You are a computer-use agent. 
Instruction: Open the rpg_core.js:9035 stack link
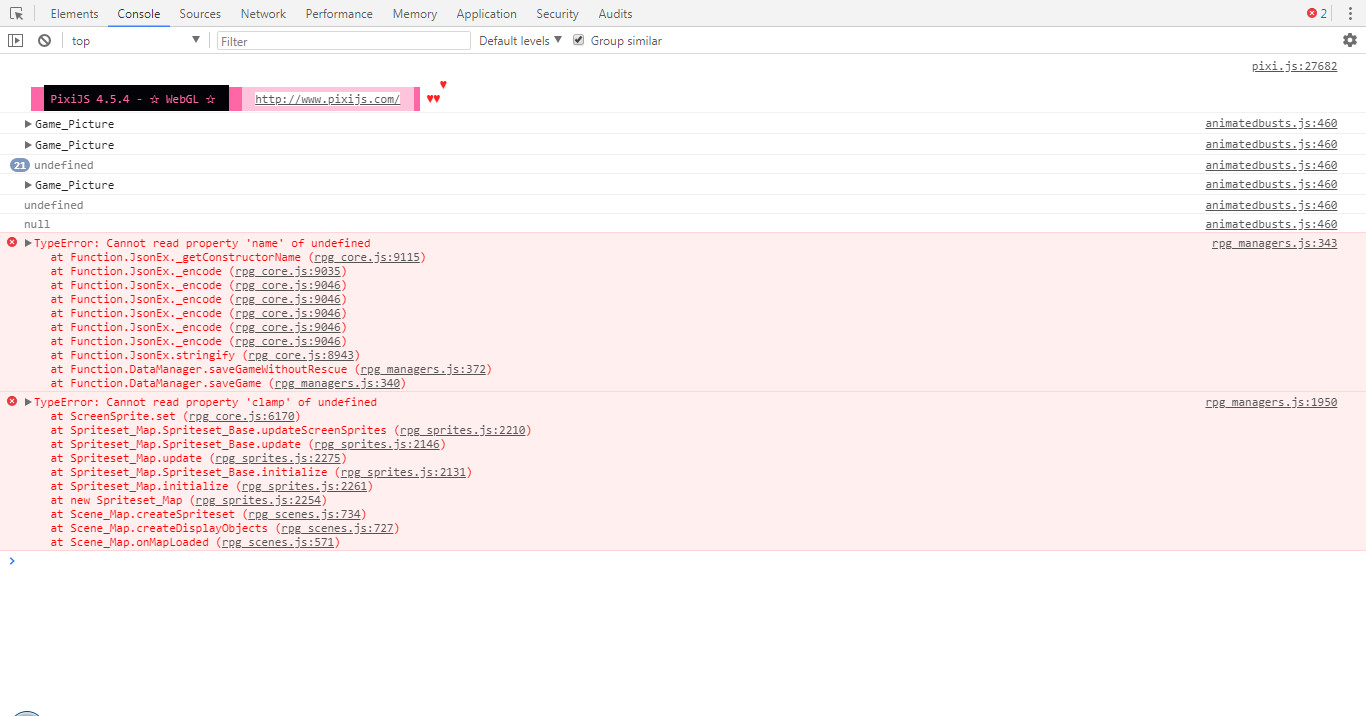[x=287, y=271]
